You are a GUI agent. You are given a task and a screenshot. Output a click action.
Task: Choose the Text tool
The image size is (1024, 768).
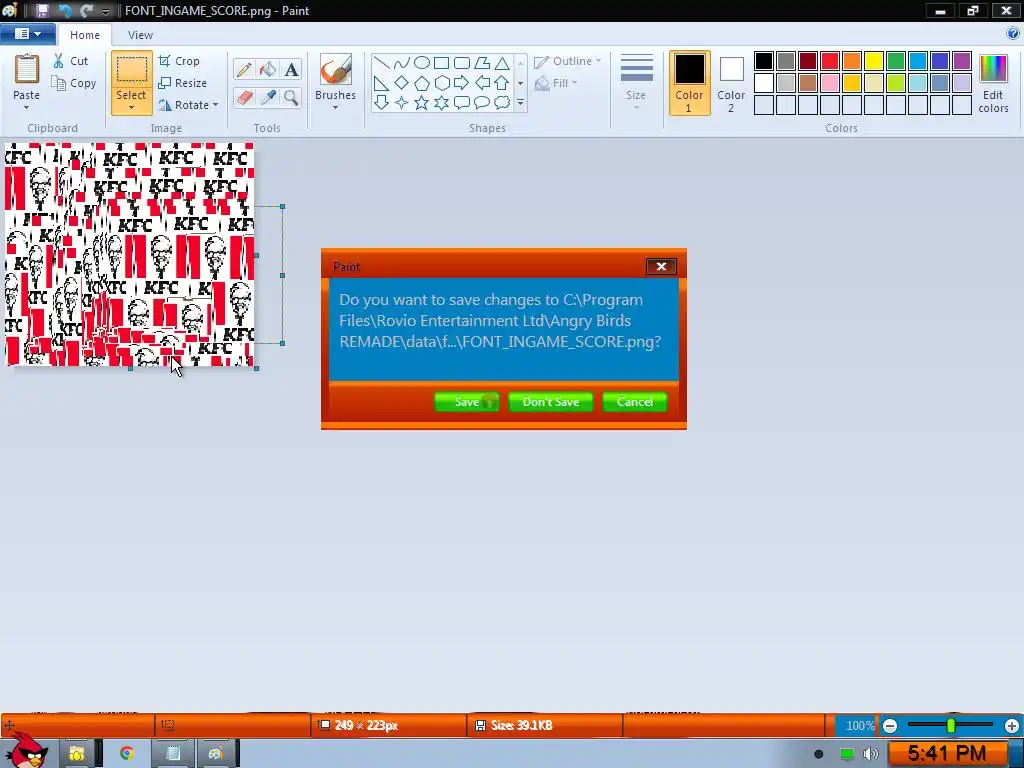(x=291, y=69)
